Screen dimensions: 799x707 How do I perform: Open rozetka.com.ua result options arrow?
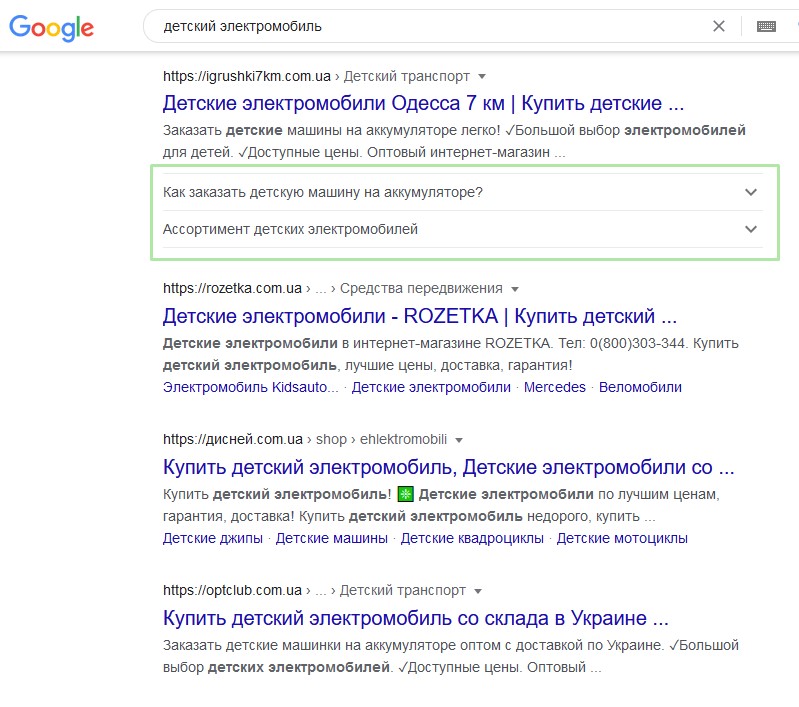pos(515,290)
